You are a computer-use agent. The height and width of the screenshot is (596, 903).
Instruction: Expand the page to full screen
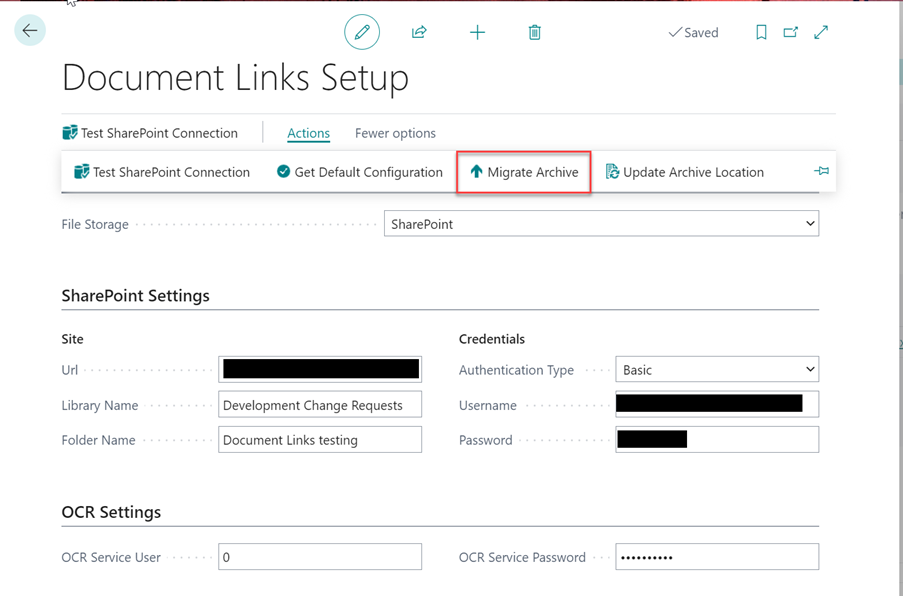pos(821,31)
